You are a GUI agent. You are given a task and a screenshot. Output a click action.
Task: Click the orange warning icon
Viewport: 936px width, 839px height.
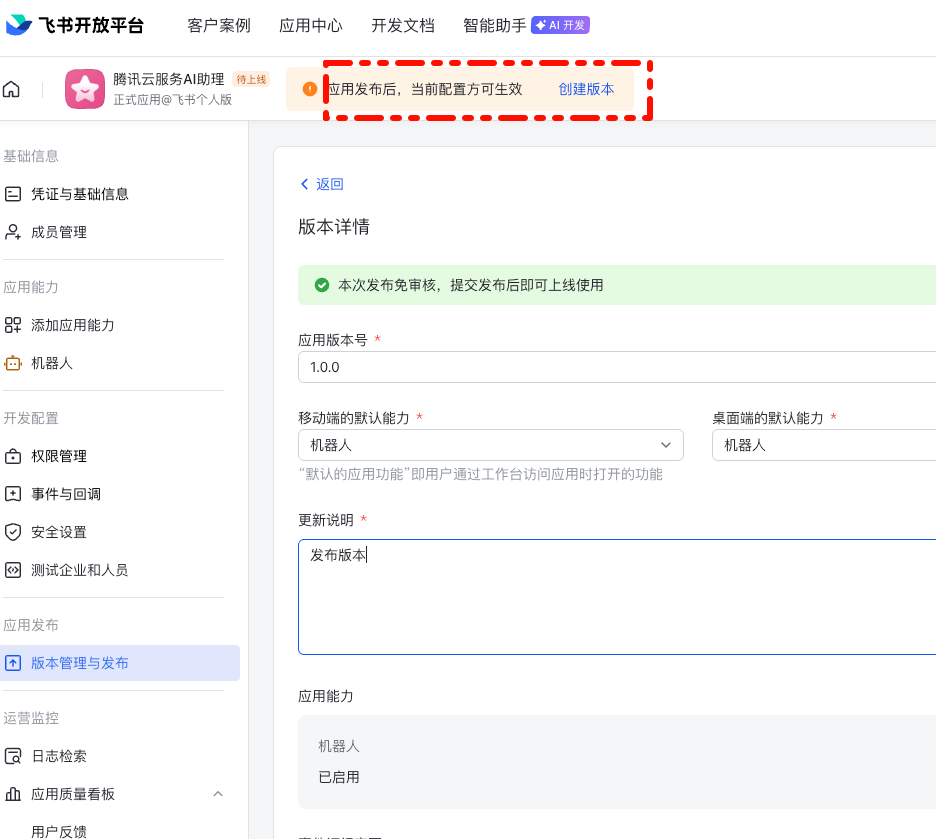(310, 89)
